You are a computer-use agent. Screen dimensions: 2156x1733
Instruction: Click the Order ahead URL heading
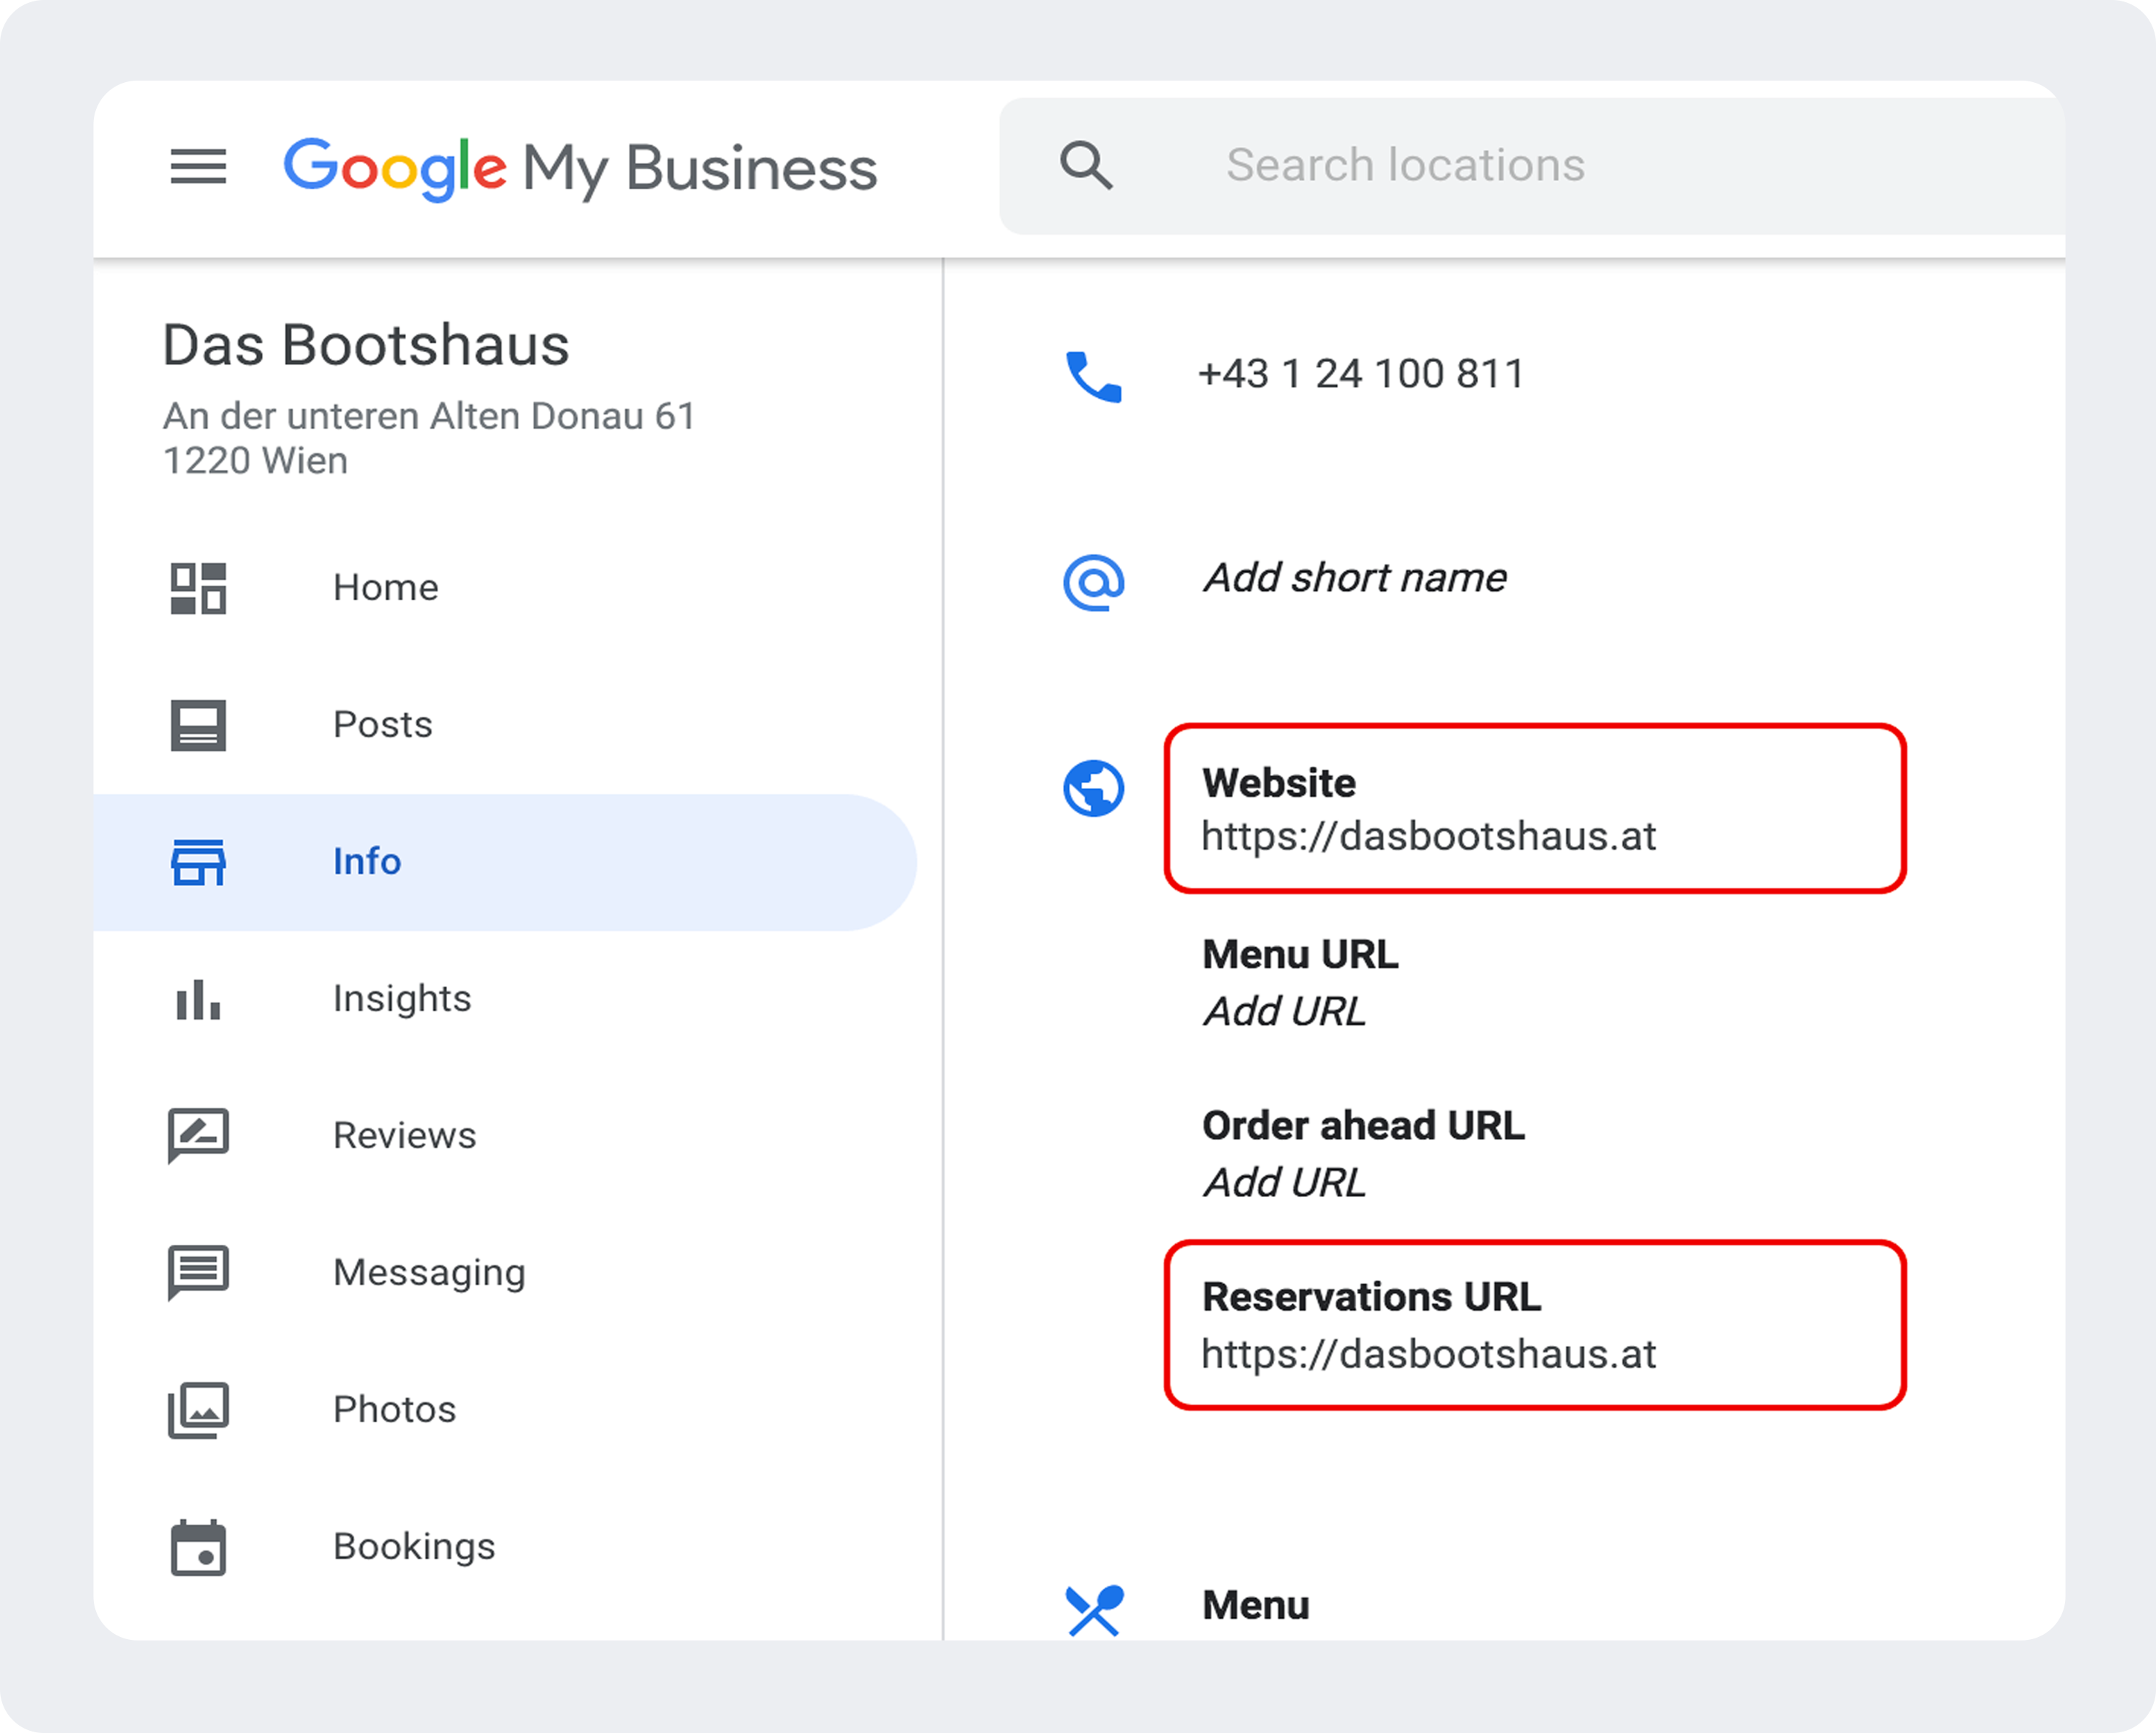tap(1363, 1126)
